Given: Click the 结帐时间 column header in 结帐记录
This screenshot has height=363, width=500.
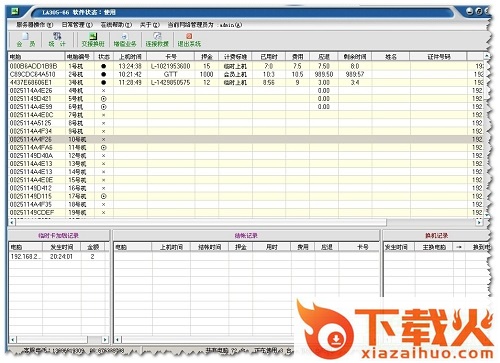Looking at the screenshot, I should coord(209,247).
